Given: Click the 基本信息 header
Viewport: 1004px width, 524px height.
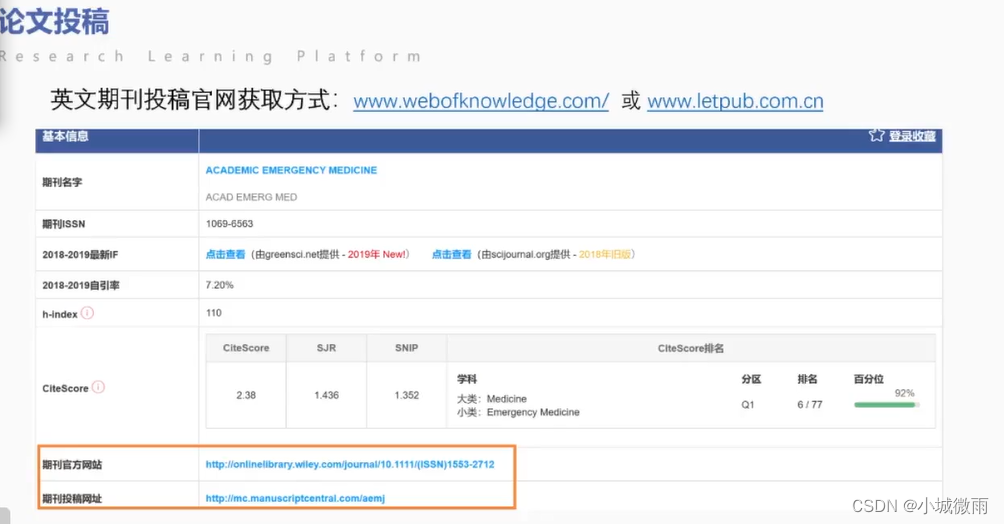Looking at the screenshot, I should tap(65, 136).
